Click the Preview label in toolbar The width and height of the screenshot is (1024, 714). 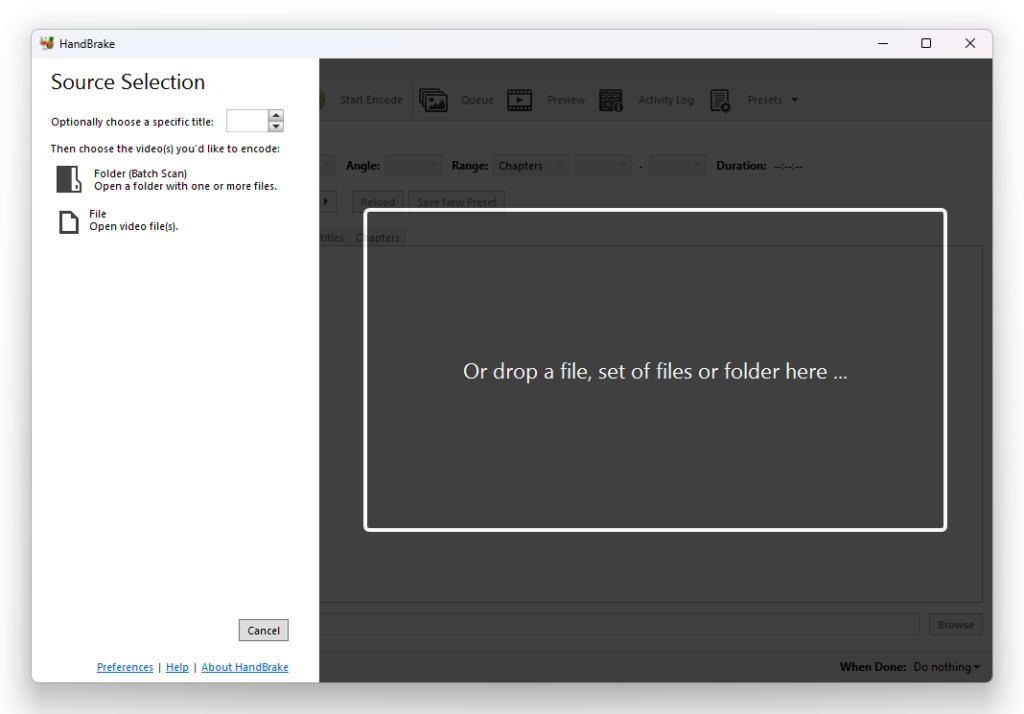(x=566, y=100)
